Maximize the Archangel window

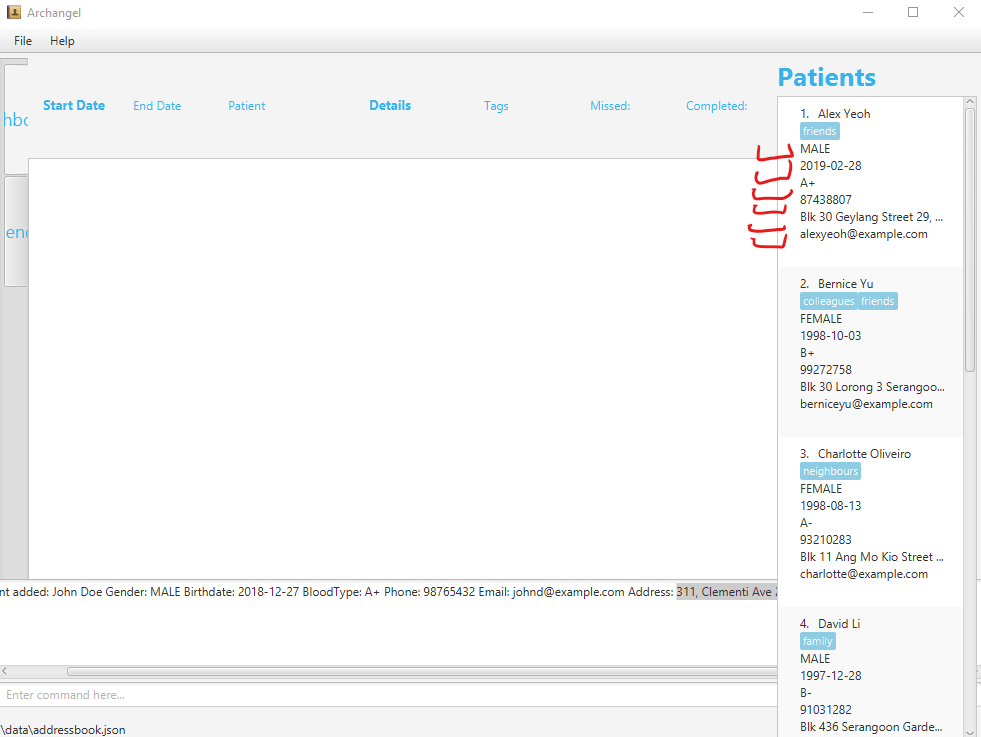pyautogui.click(x=913, y=13)
